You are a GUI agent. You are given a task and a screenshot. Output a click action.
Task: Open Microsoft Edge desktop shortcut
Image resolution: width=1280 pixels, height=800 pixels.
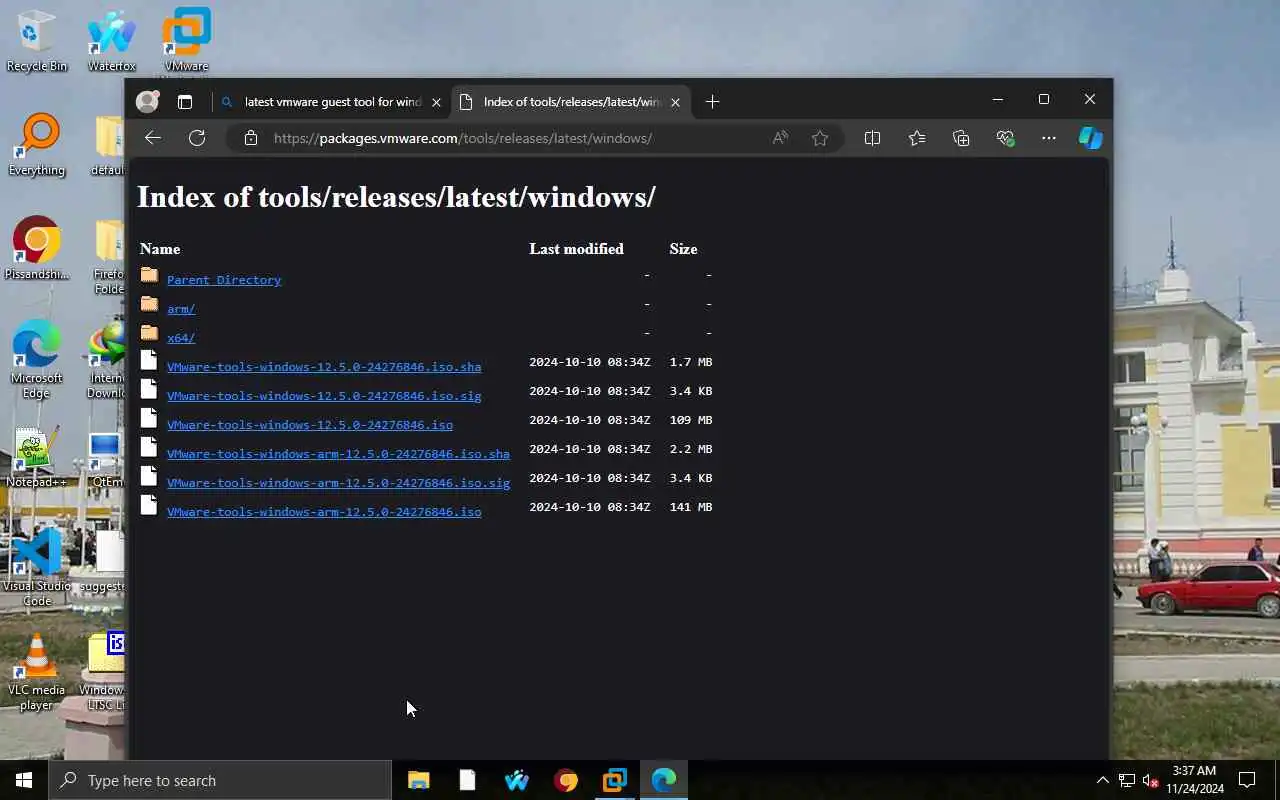37,359
